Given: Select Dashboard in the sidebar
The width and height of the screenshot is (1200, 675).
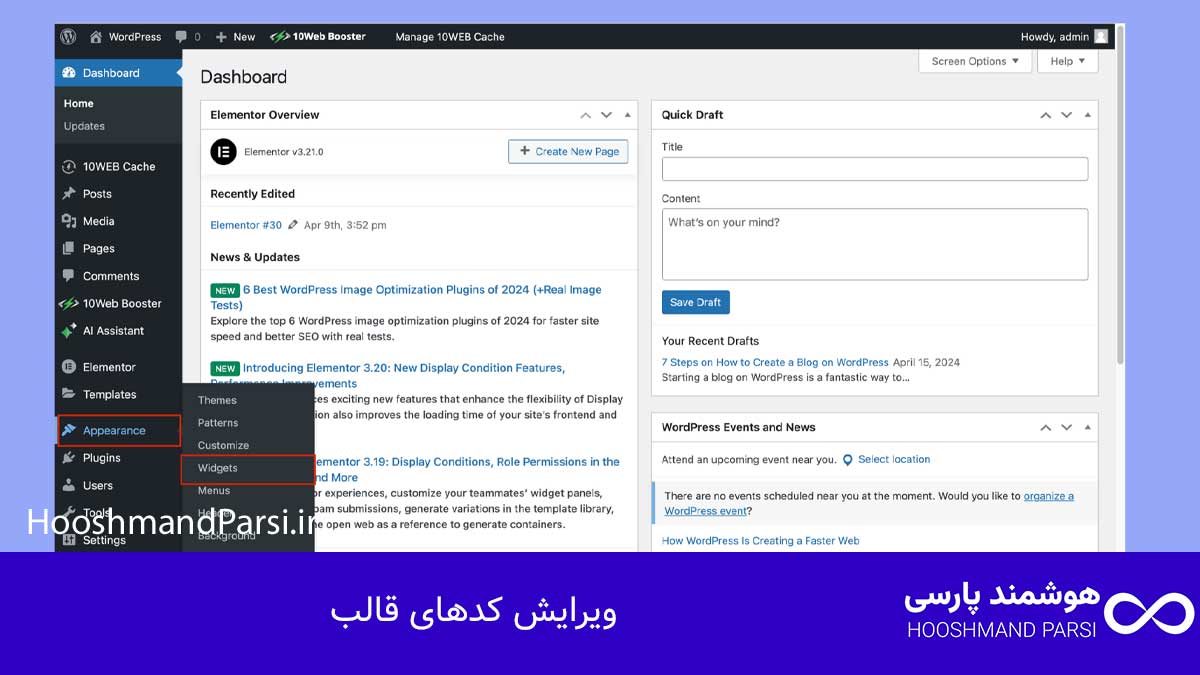Looking at the screenshot, I should click(x=118, y=73).
